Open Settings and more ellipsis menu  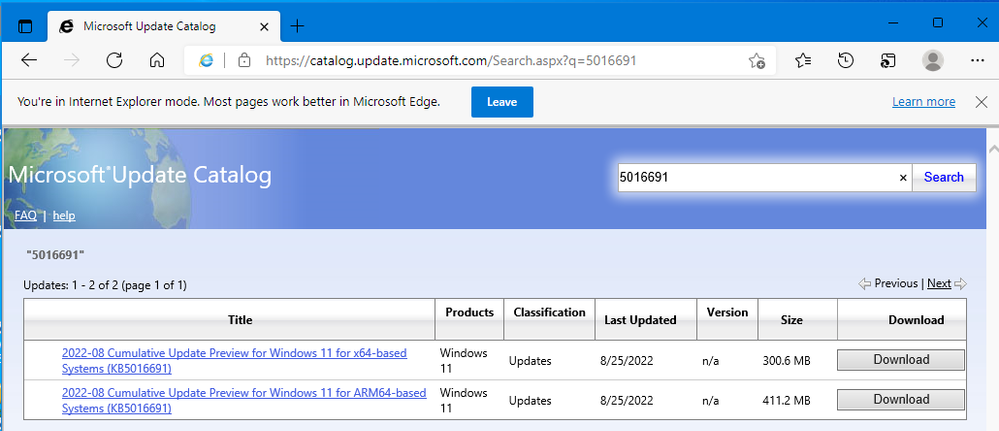977,61
